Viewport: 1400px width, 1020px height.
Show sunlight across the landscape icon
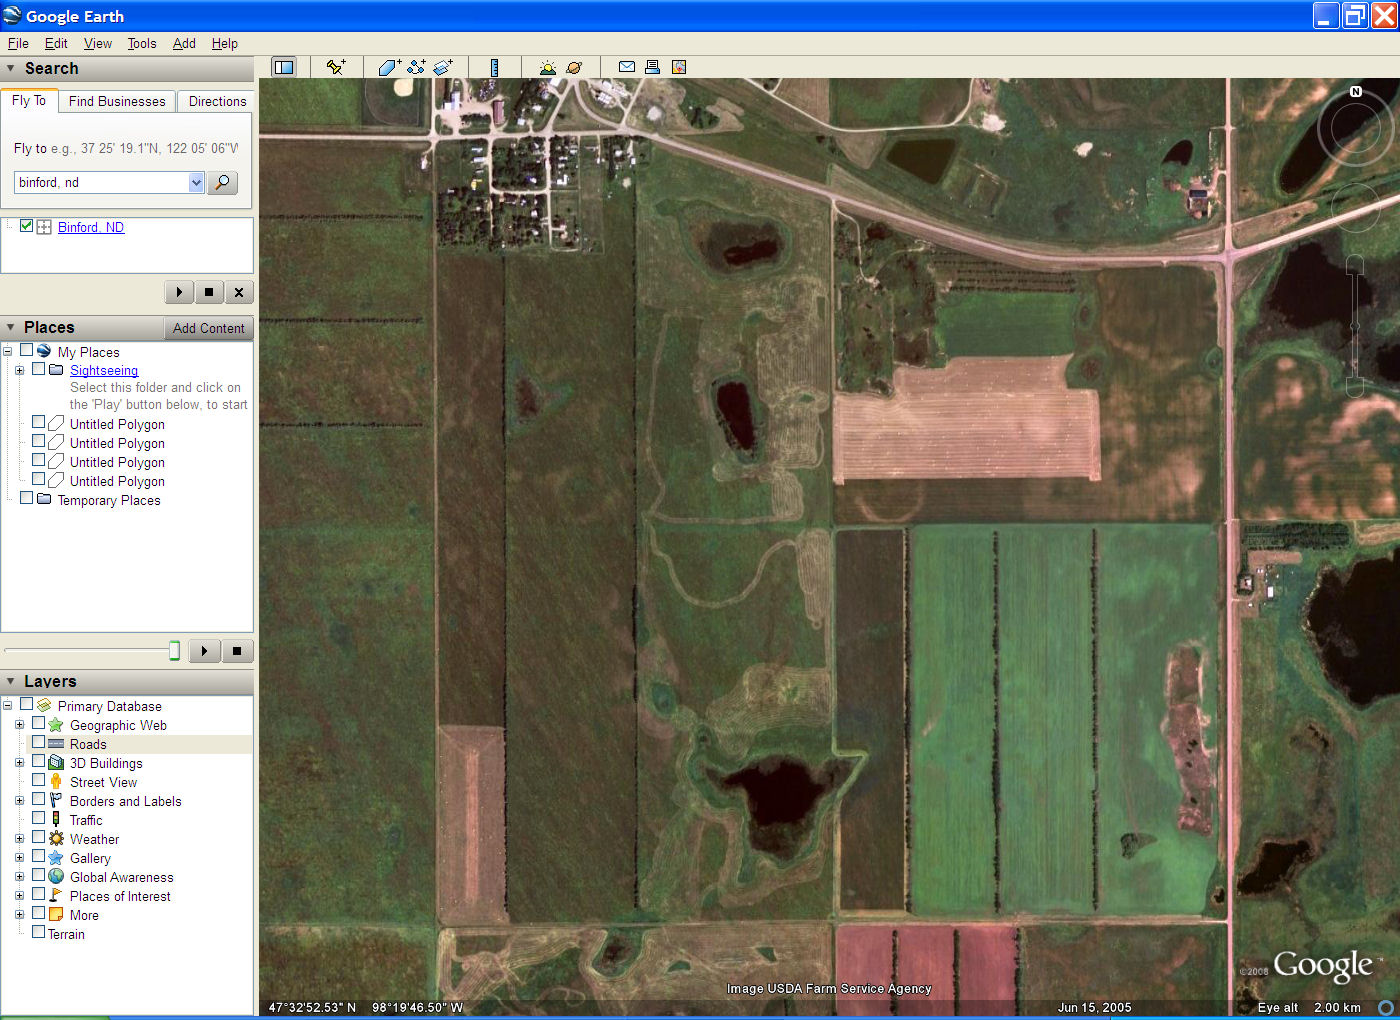point(547,67)
